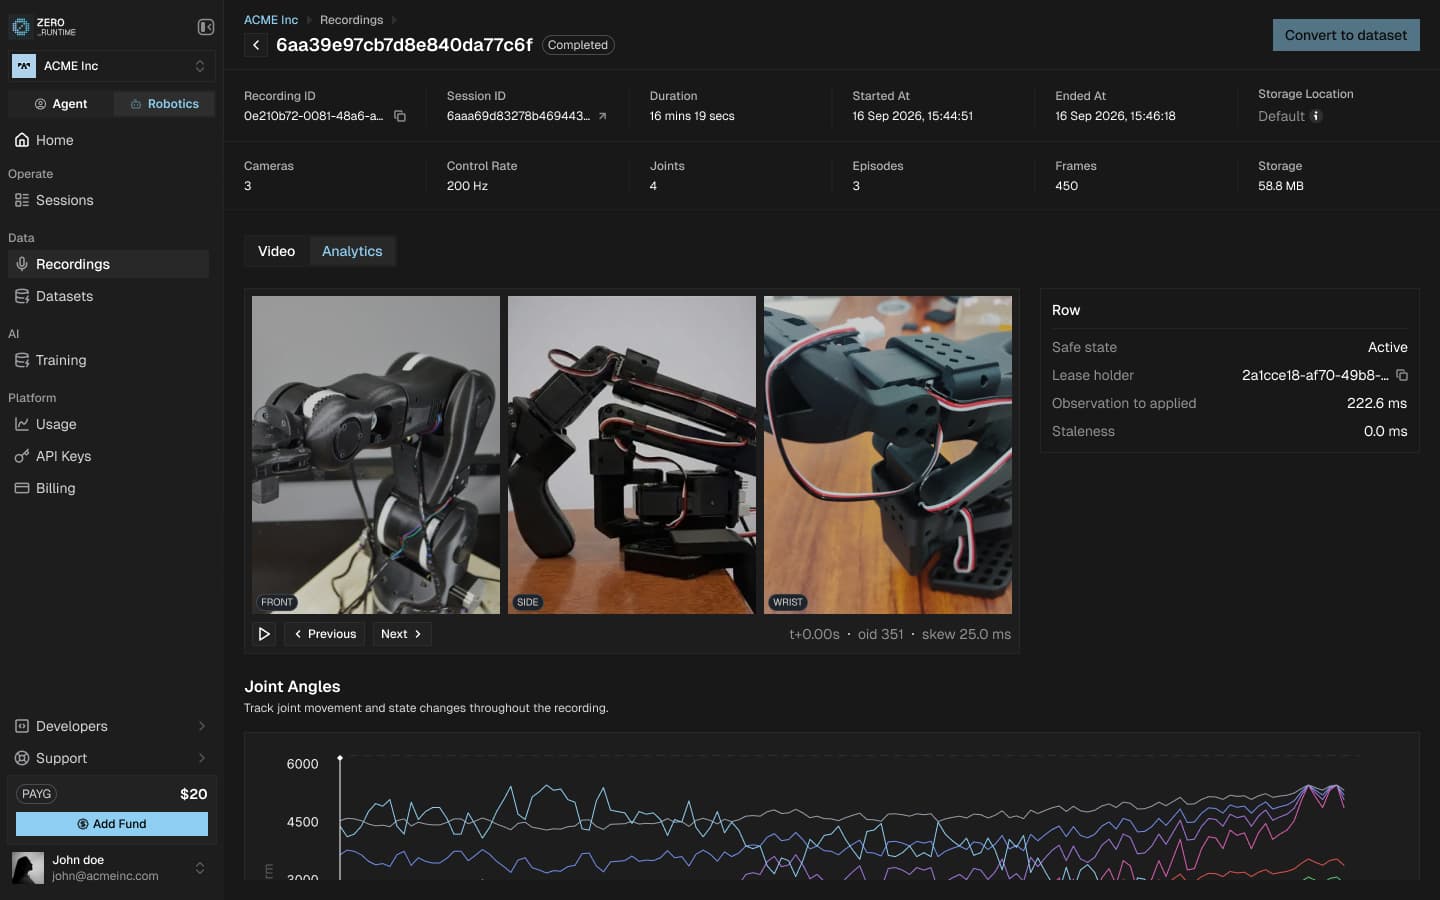Click the recording title 6aa39e97cb7d8e840da77c6f
Screen dimensions: 1440x900
tap(404, 45)
